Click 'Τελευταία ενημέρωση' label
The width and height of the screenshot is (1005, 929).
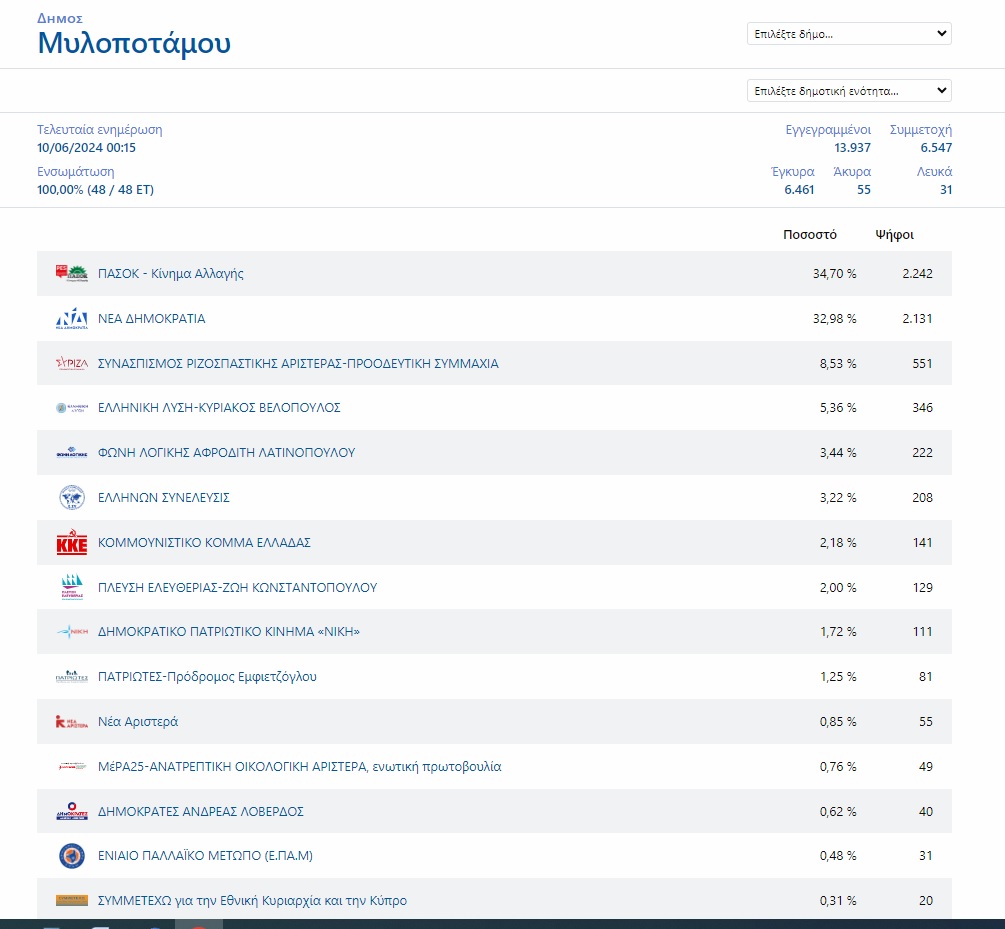[99, 130]
